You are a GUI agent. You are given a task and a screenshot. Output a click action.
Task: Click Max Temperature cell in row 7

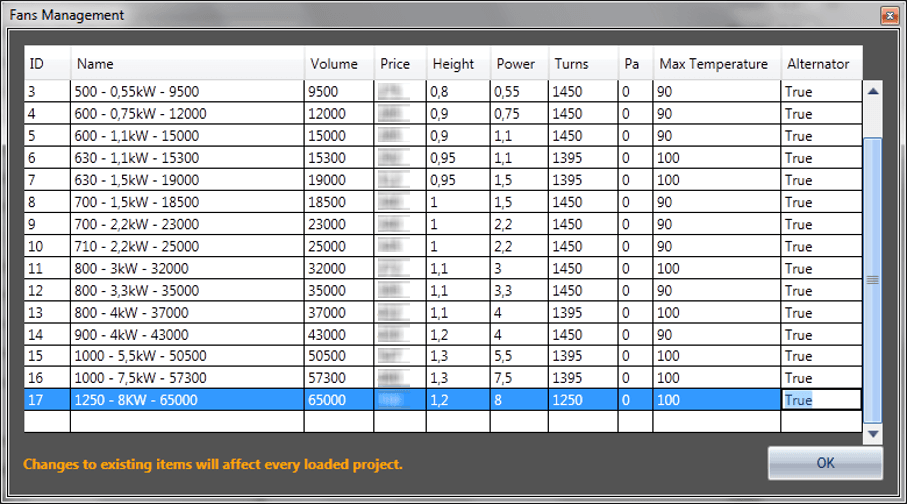click(717, 180)
